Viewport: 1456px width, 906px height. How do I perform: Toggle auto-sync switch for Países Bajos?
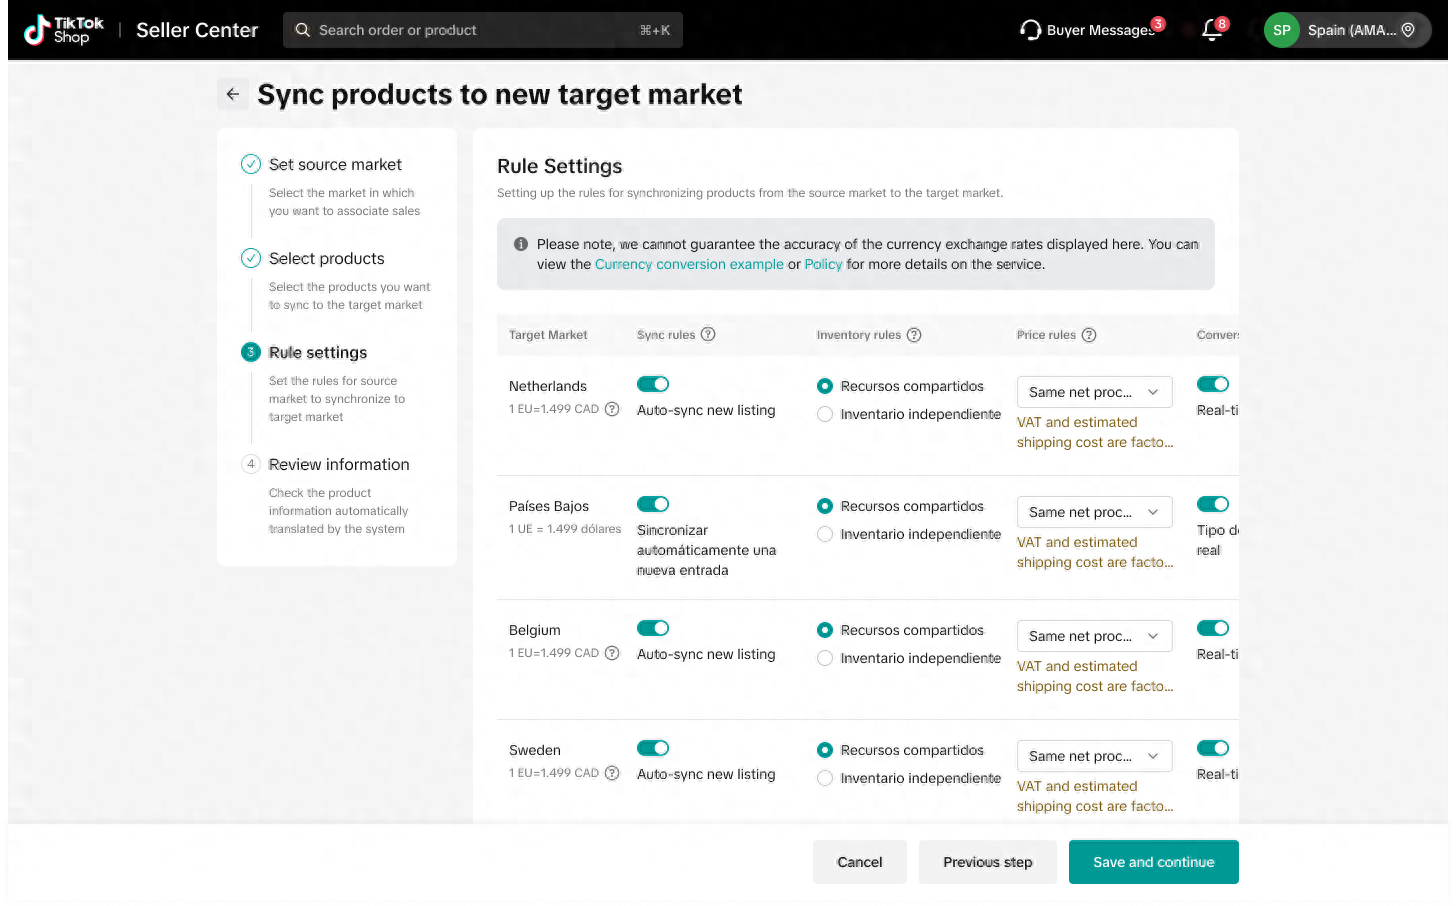pyautogui.click(x=653, y=504)
